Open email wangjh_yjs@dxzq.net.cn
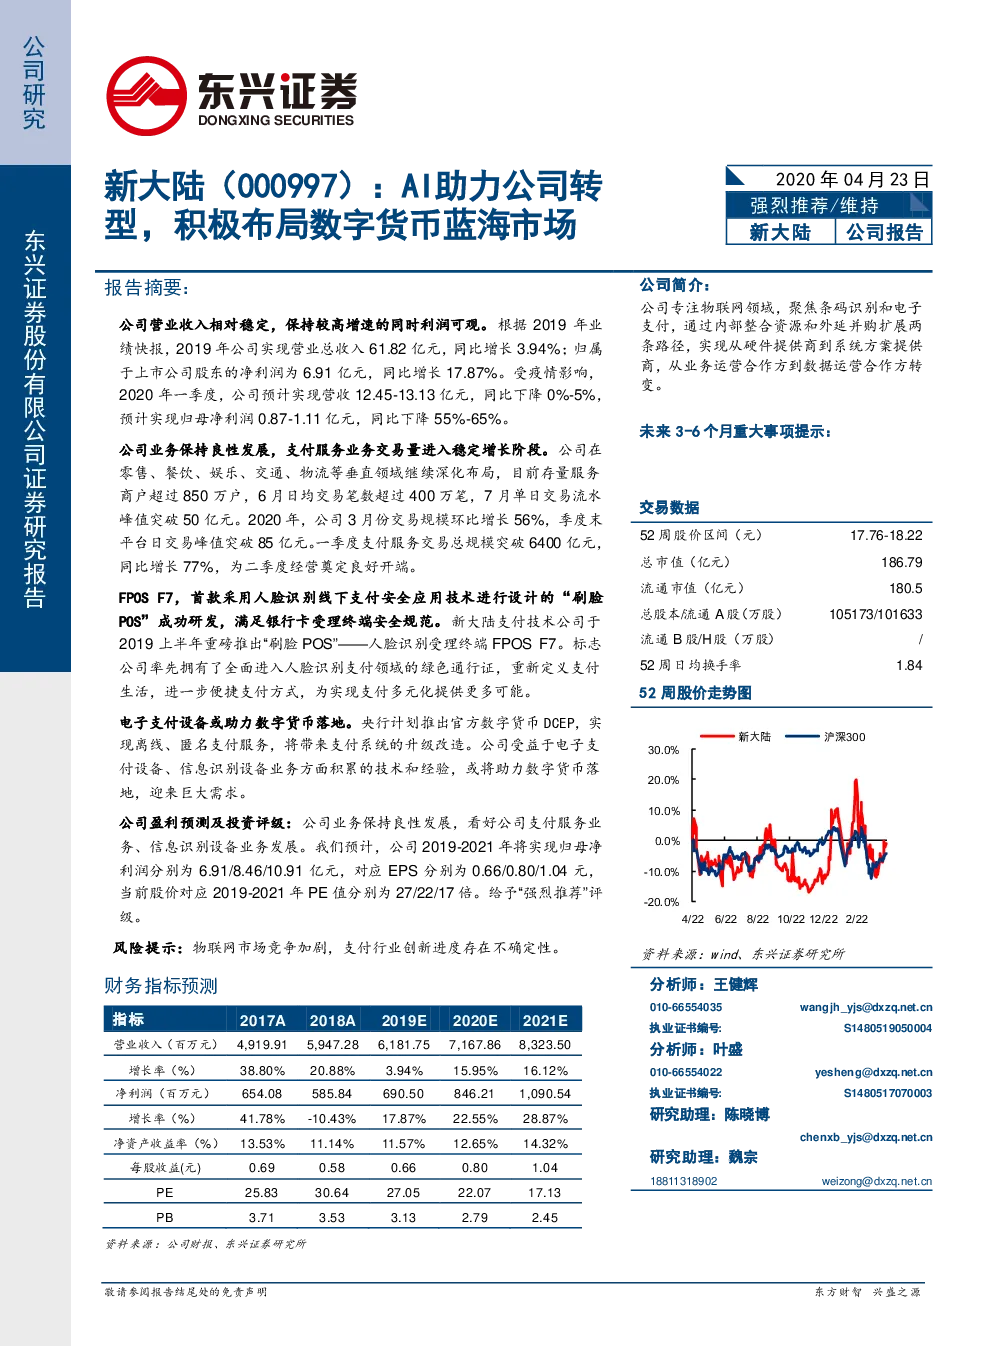This screenshot has height=1346, width=993. point(866,1008)
